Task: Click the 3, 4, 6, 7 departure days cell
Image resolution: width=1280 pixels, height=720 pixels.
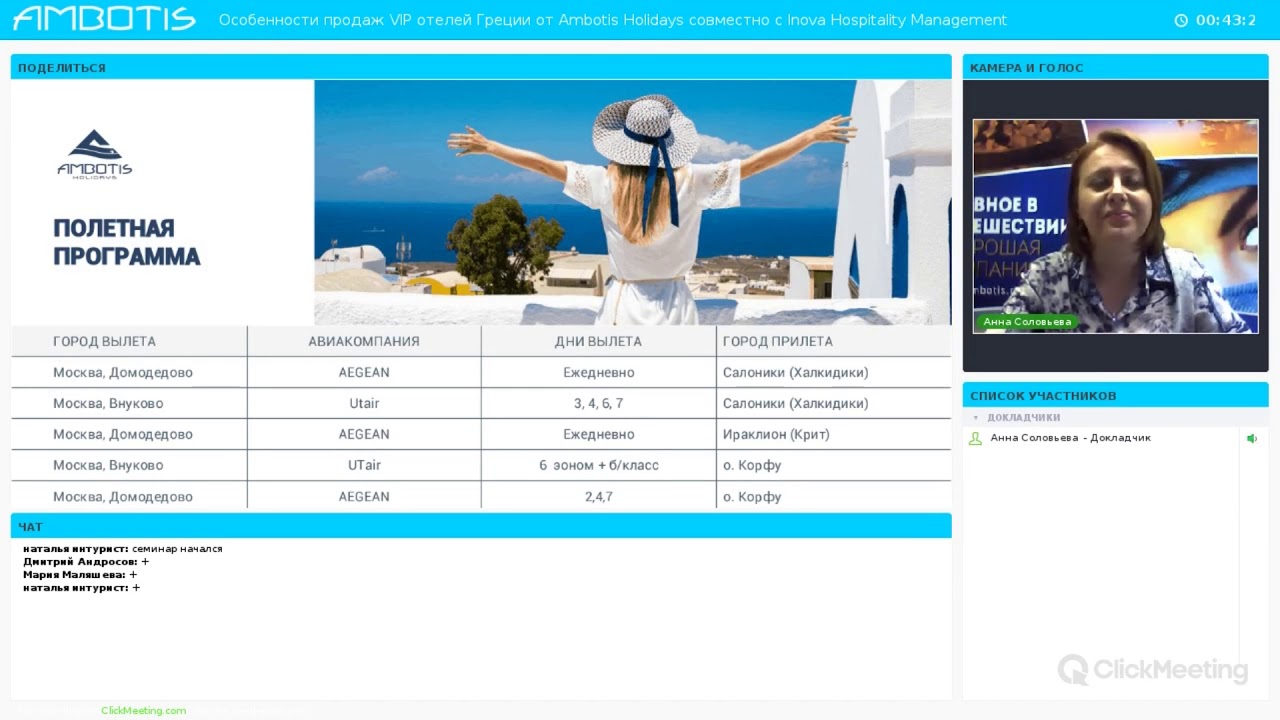Action: pyautogui.click(x=598, y=403)
